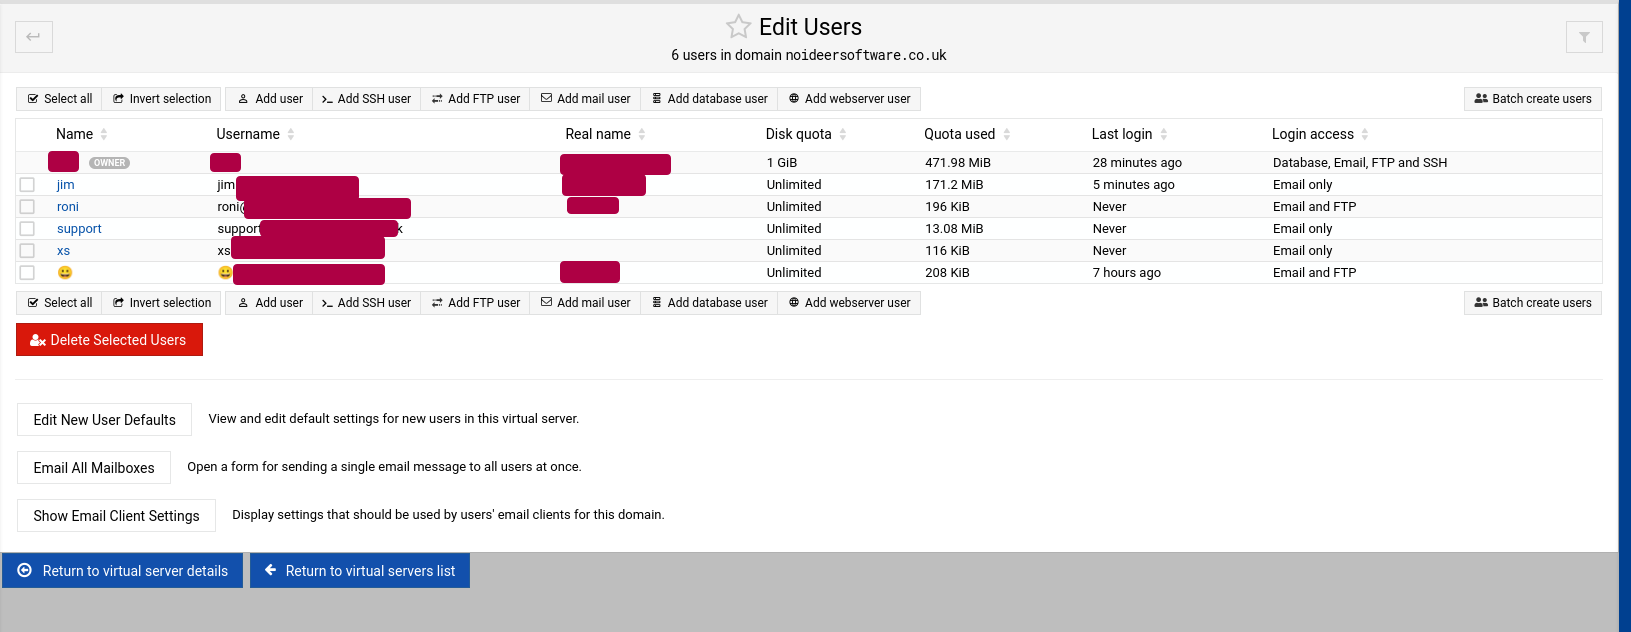
Task: Tick the checkbox for user roni
Action: [x=27, y=207]
